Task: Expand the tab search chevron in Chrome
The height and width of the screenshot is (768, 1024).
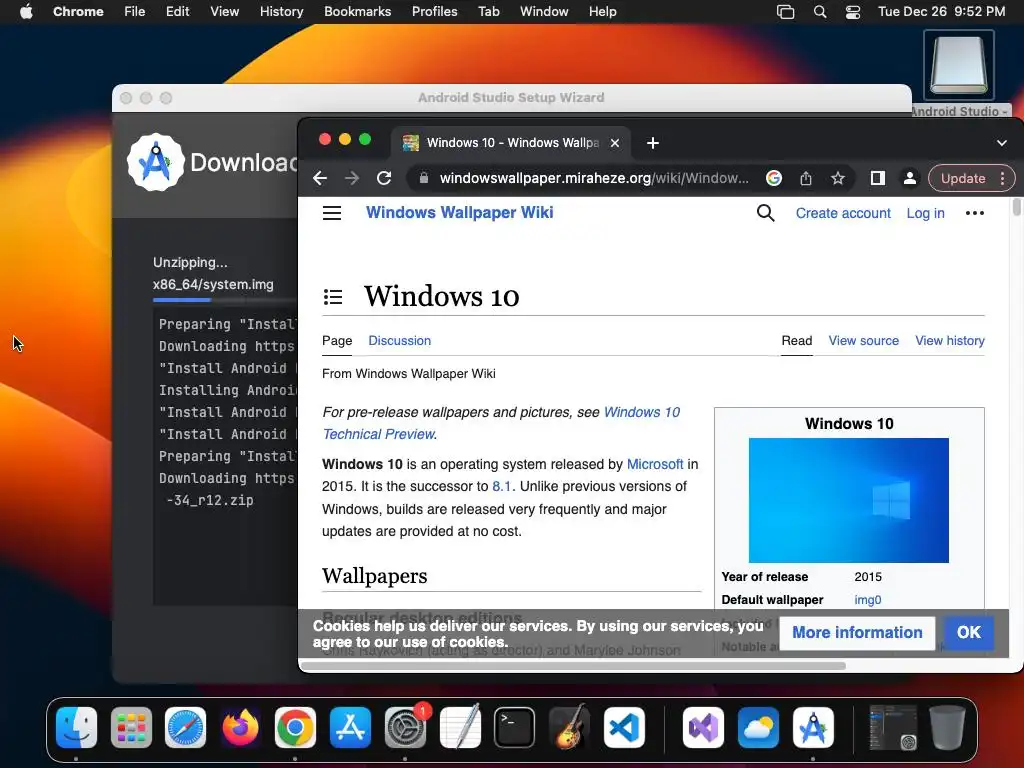Action: (x=1002, y=143)
